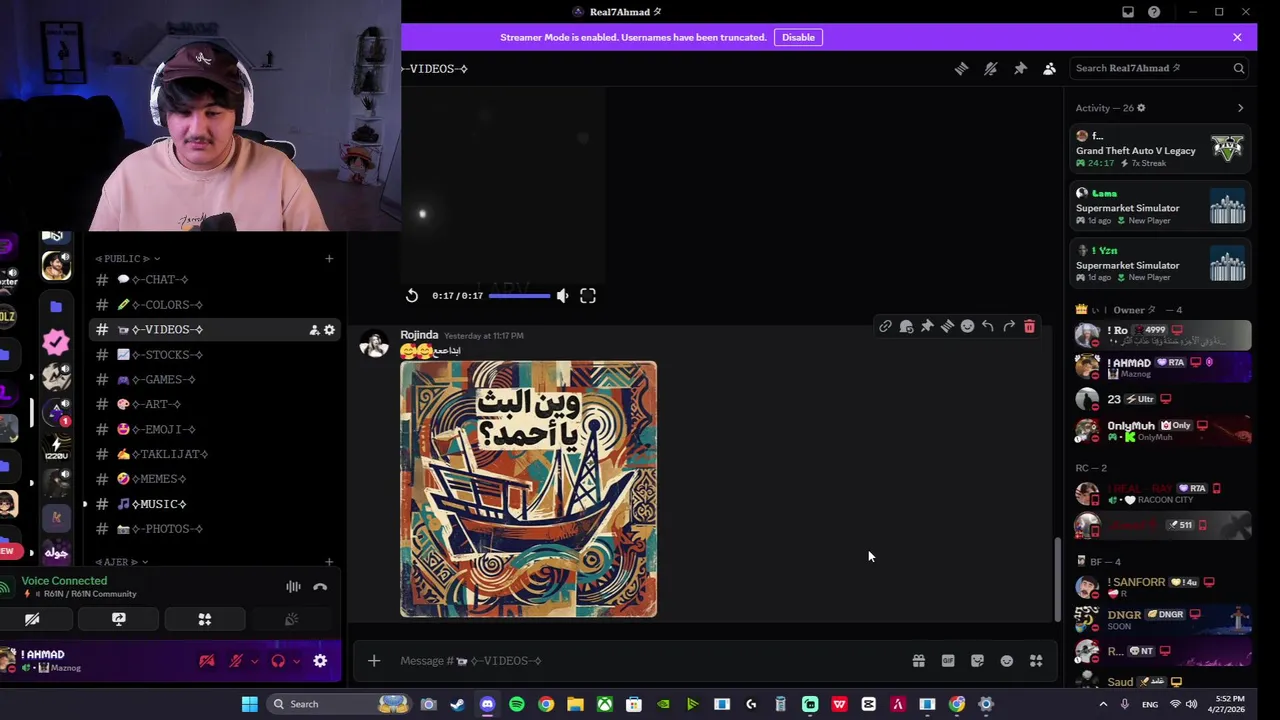The height and width of the screenshot is (720, 1280).
Task: Copy message link from hover toolbar
Action: coord(885,326)
